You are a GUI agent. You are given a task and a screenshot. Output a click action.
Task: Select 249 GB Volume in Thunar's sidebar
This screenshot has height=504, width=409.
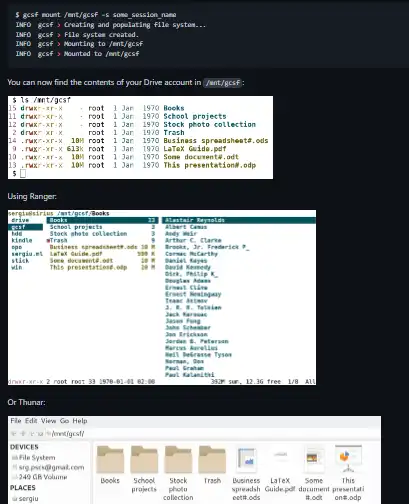[43, 477]
